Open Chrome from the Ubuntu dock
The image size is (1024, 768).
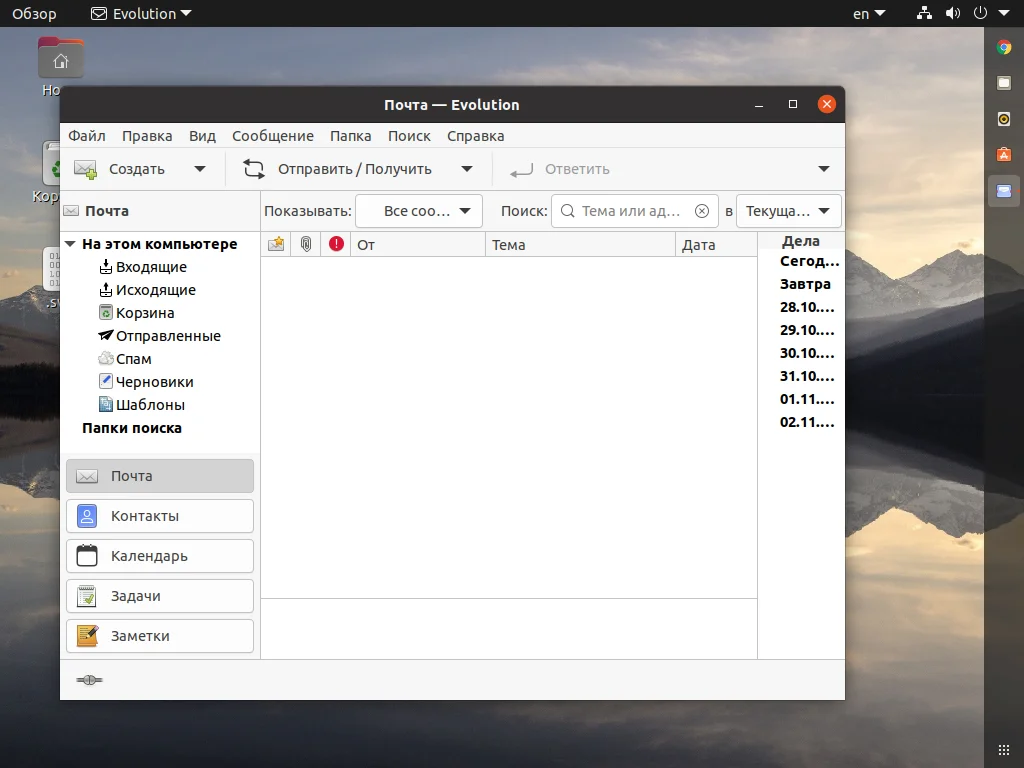(x=1004, y=46)
